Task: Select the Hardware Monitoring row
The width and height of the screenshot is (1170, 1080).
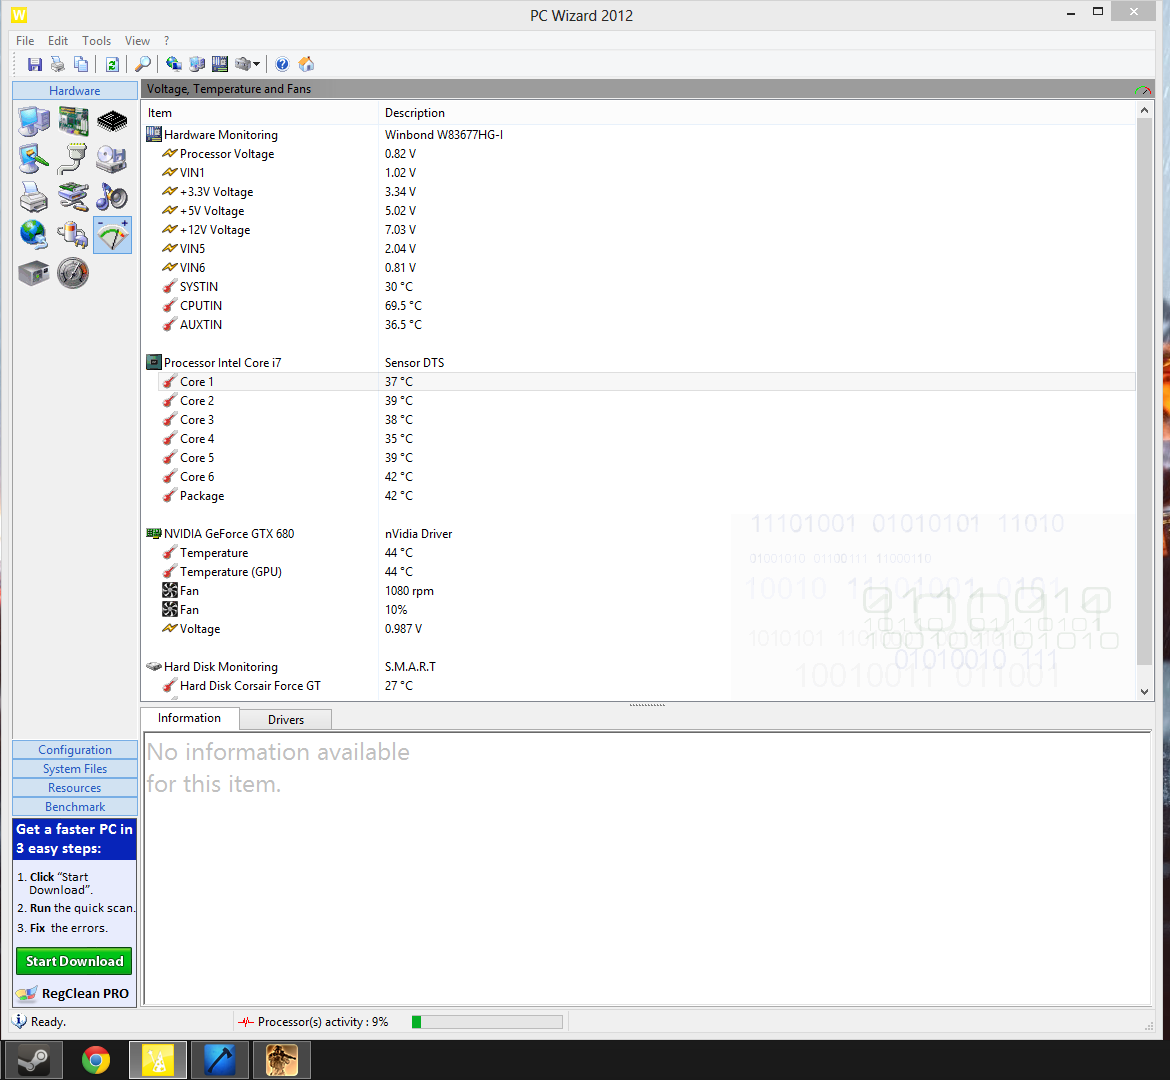Action: click(x=640, y=135)
